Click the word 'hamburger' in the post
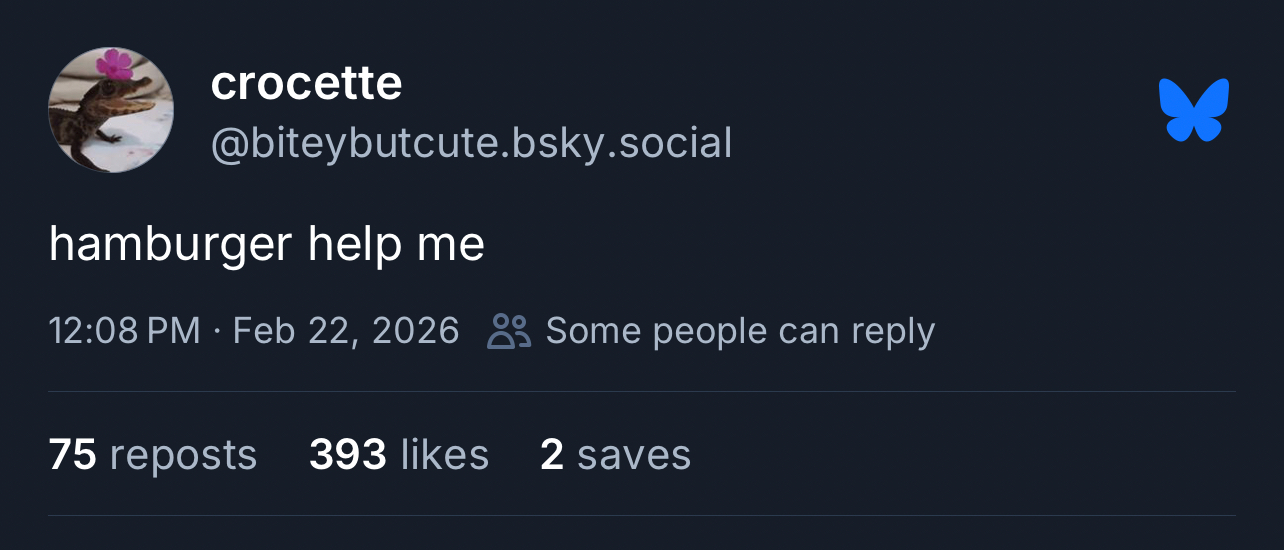Screen dimensions: 1284x550 point(170,245)
